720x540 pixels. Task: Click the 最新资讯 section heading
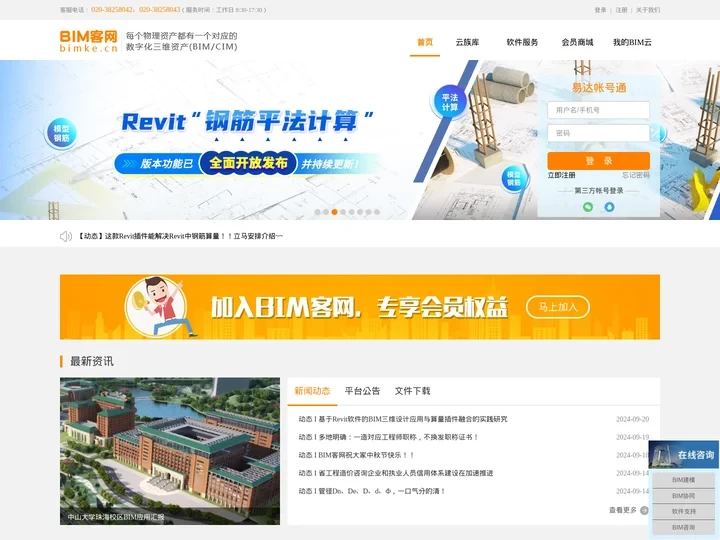point(91,361)
